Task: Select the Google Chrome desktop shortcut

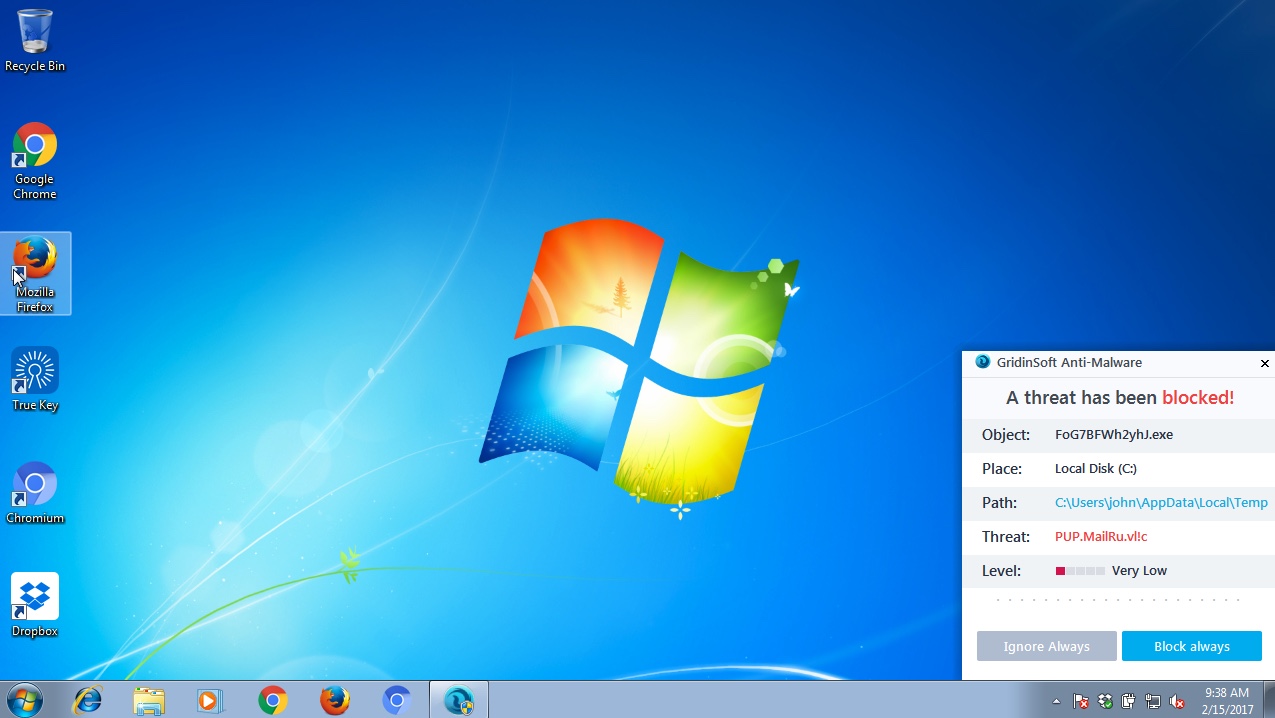Action: click(35, 160)
